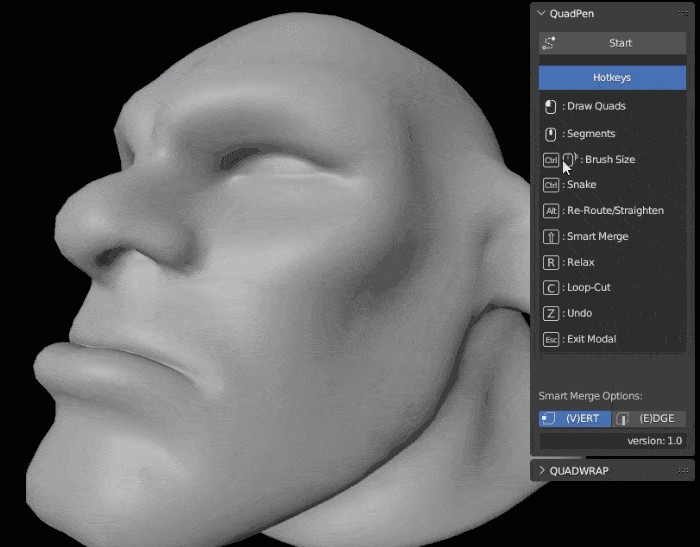The height and width of the screenshot is (547, 700).
Task: Click the Exit Modal label
Action: [592, 339]
